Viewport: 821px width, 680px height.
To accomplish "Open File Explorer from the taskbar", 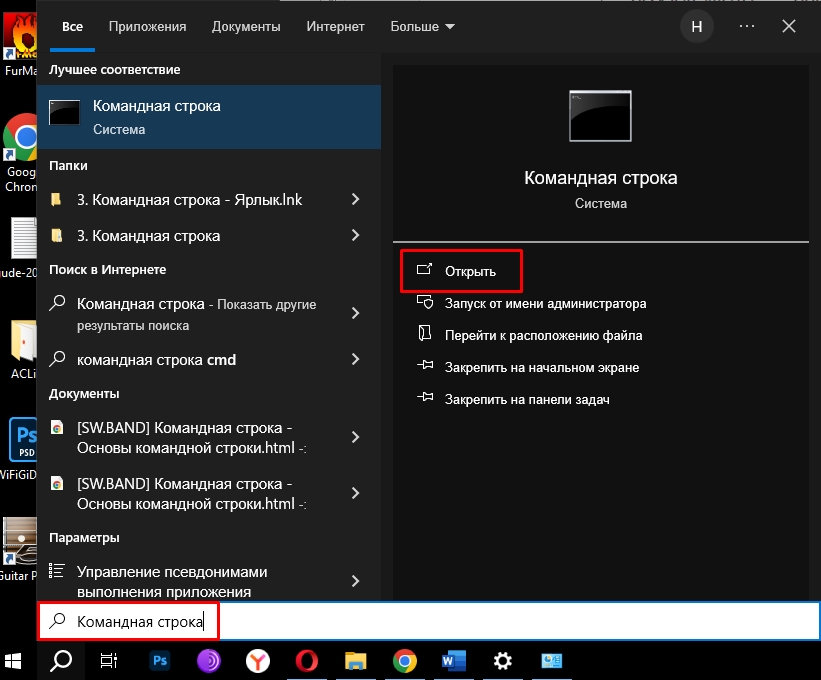I will pos(356,660).
